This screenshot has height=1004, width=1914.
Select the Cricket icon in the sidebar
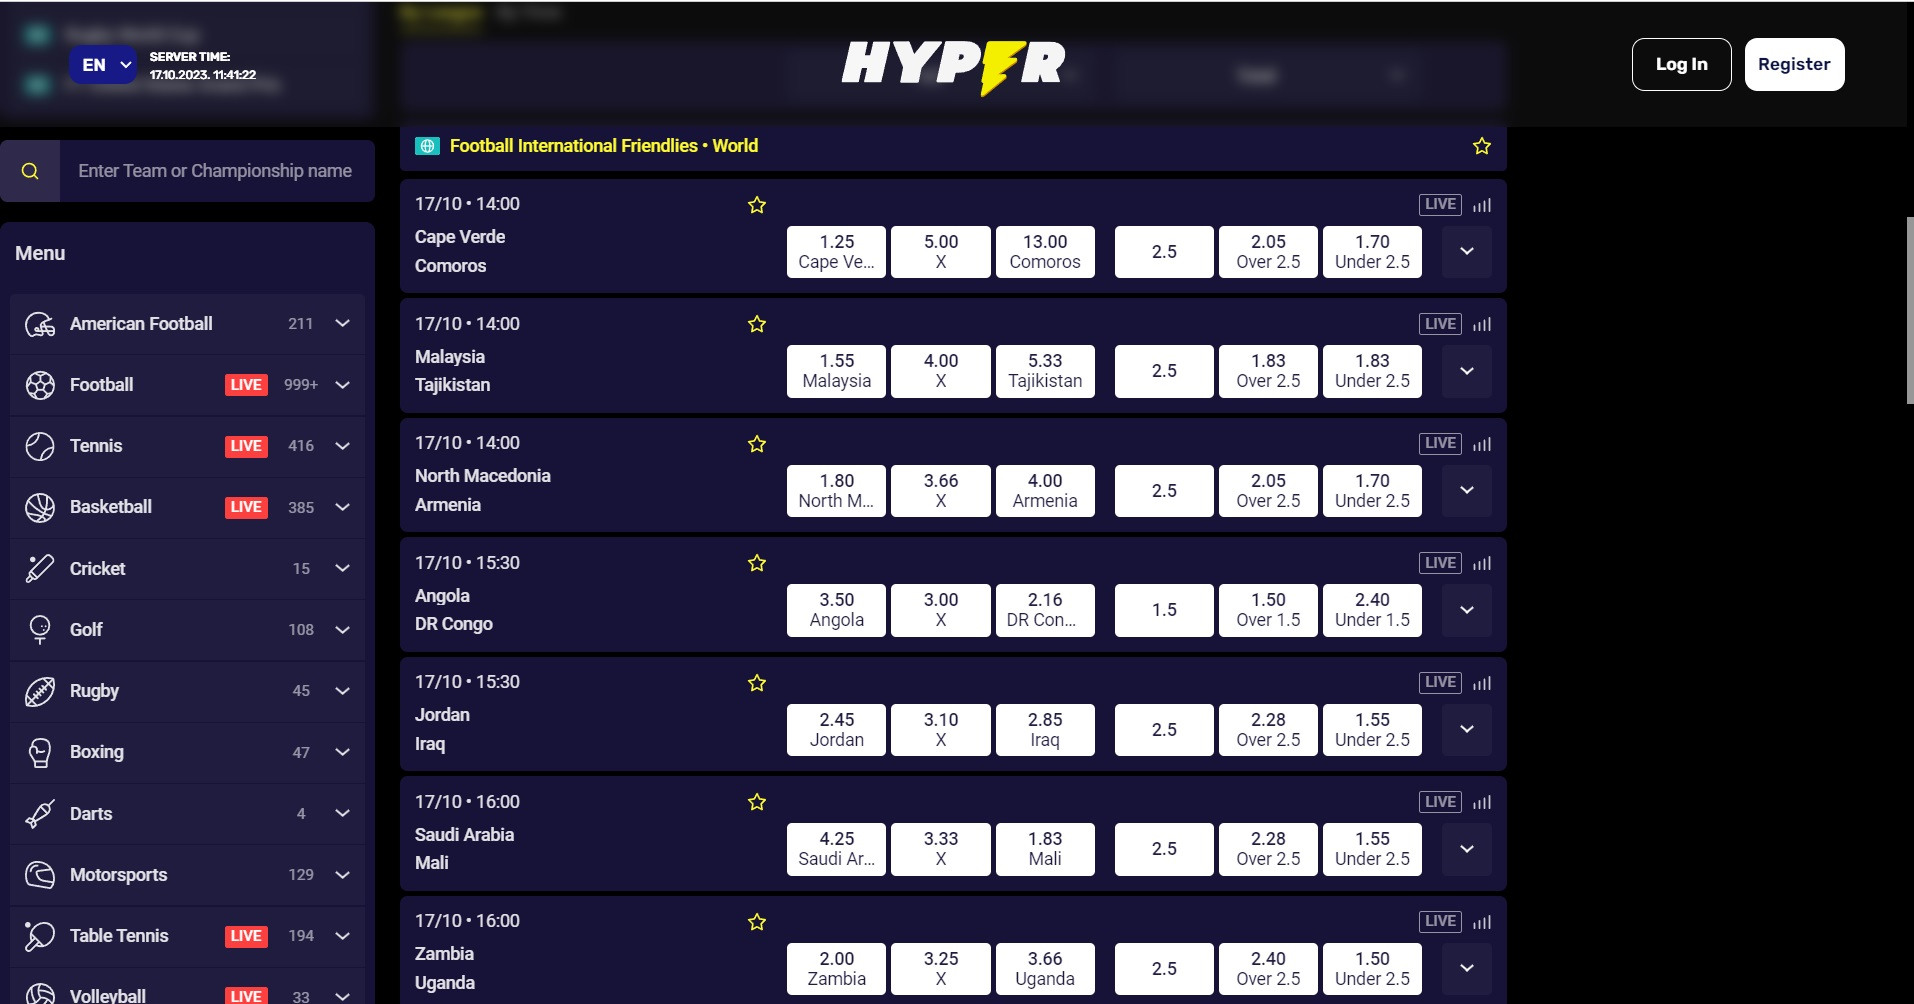pyautogui.click(x=40, y=568)
